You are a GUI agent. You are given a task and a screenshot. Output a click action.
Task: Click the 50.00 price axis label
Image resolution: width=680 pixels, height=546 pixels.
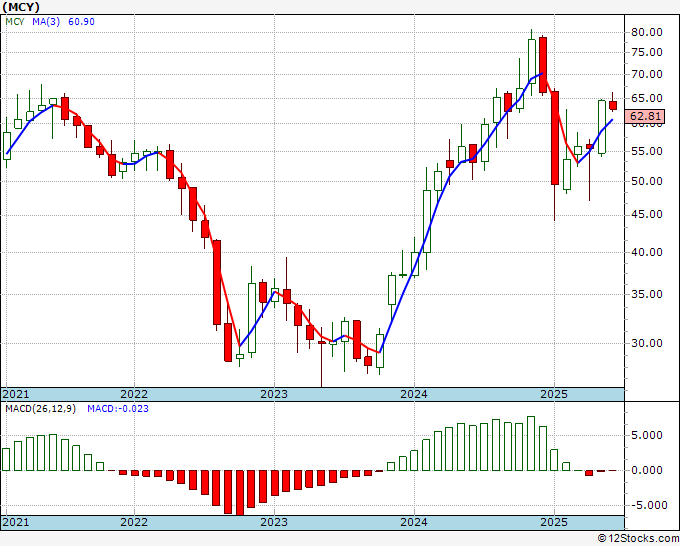(647, 181)
